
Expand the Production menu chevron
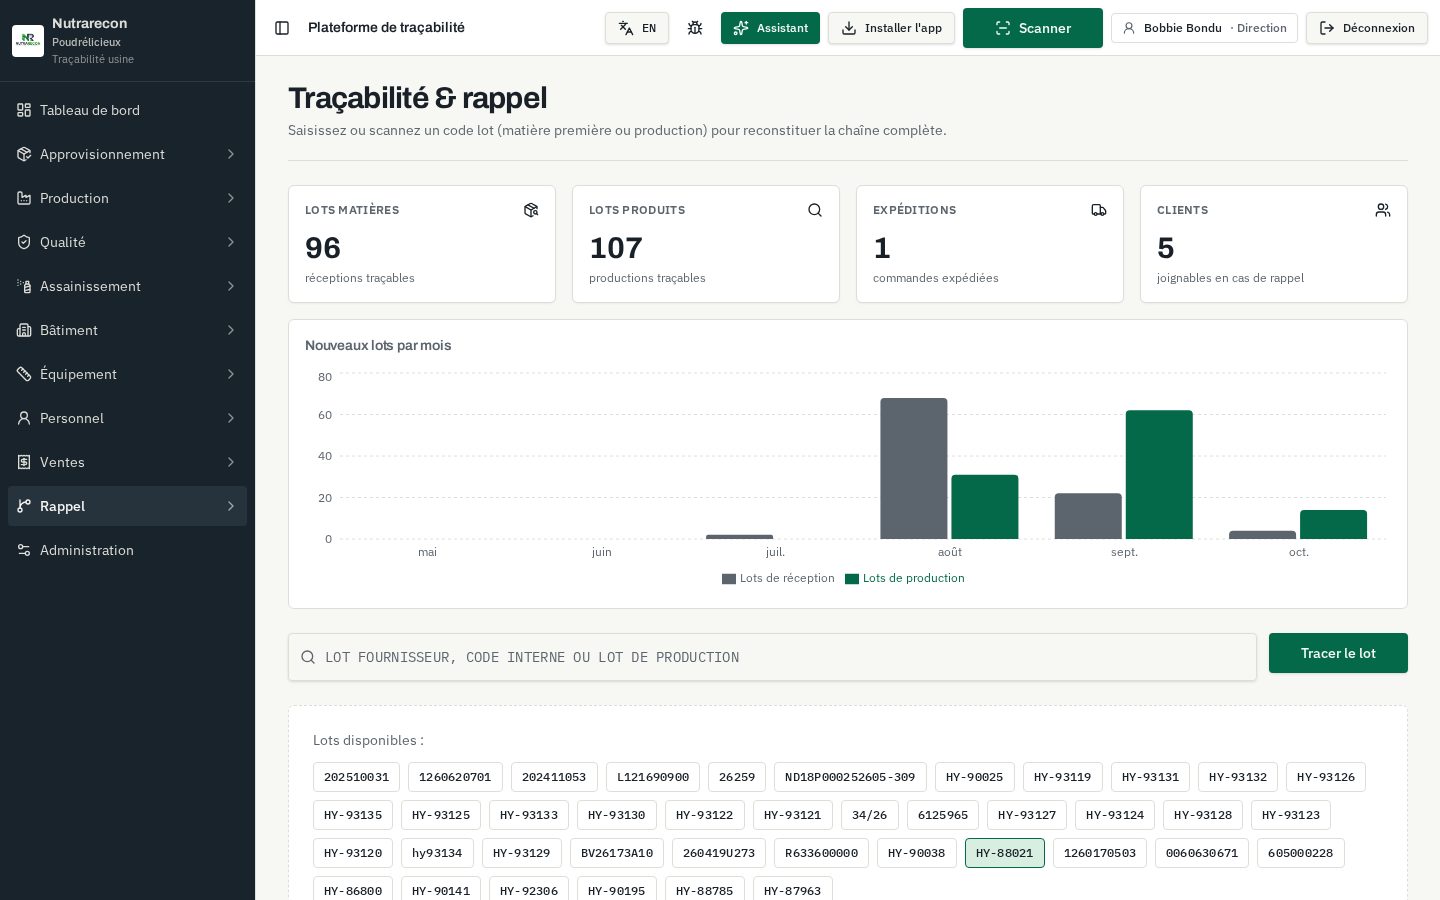pos(231,198)
